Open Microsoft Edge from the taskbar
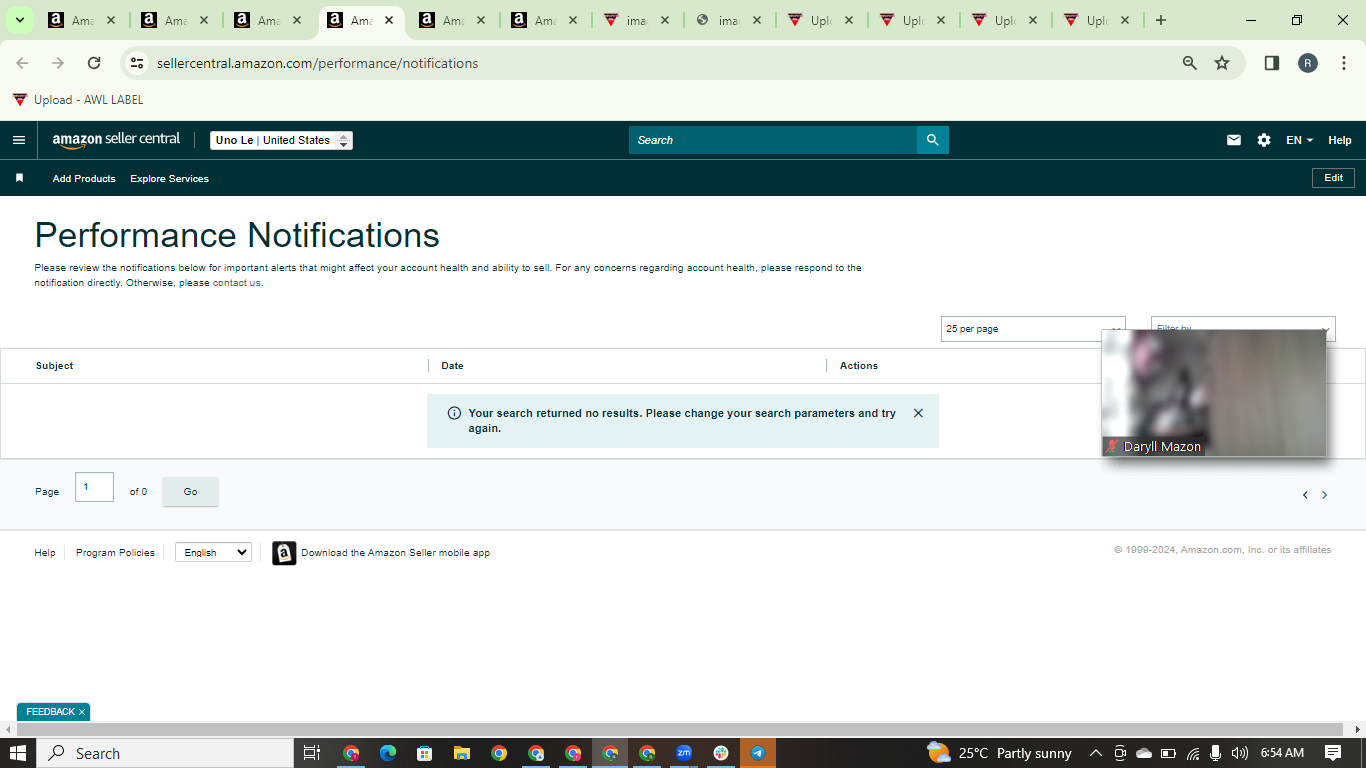 pyautogui.click(x=388, y=753)
